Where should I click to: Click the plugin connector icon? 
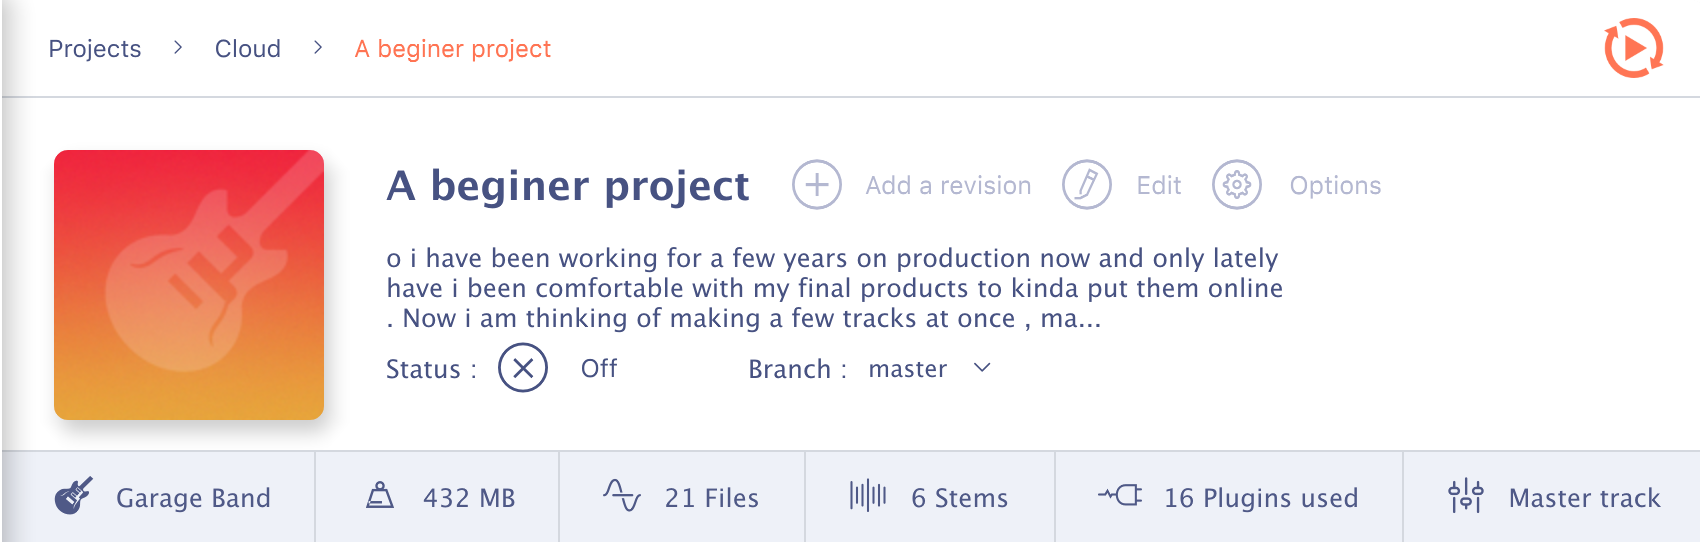1120,495
